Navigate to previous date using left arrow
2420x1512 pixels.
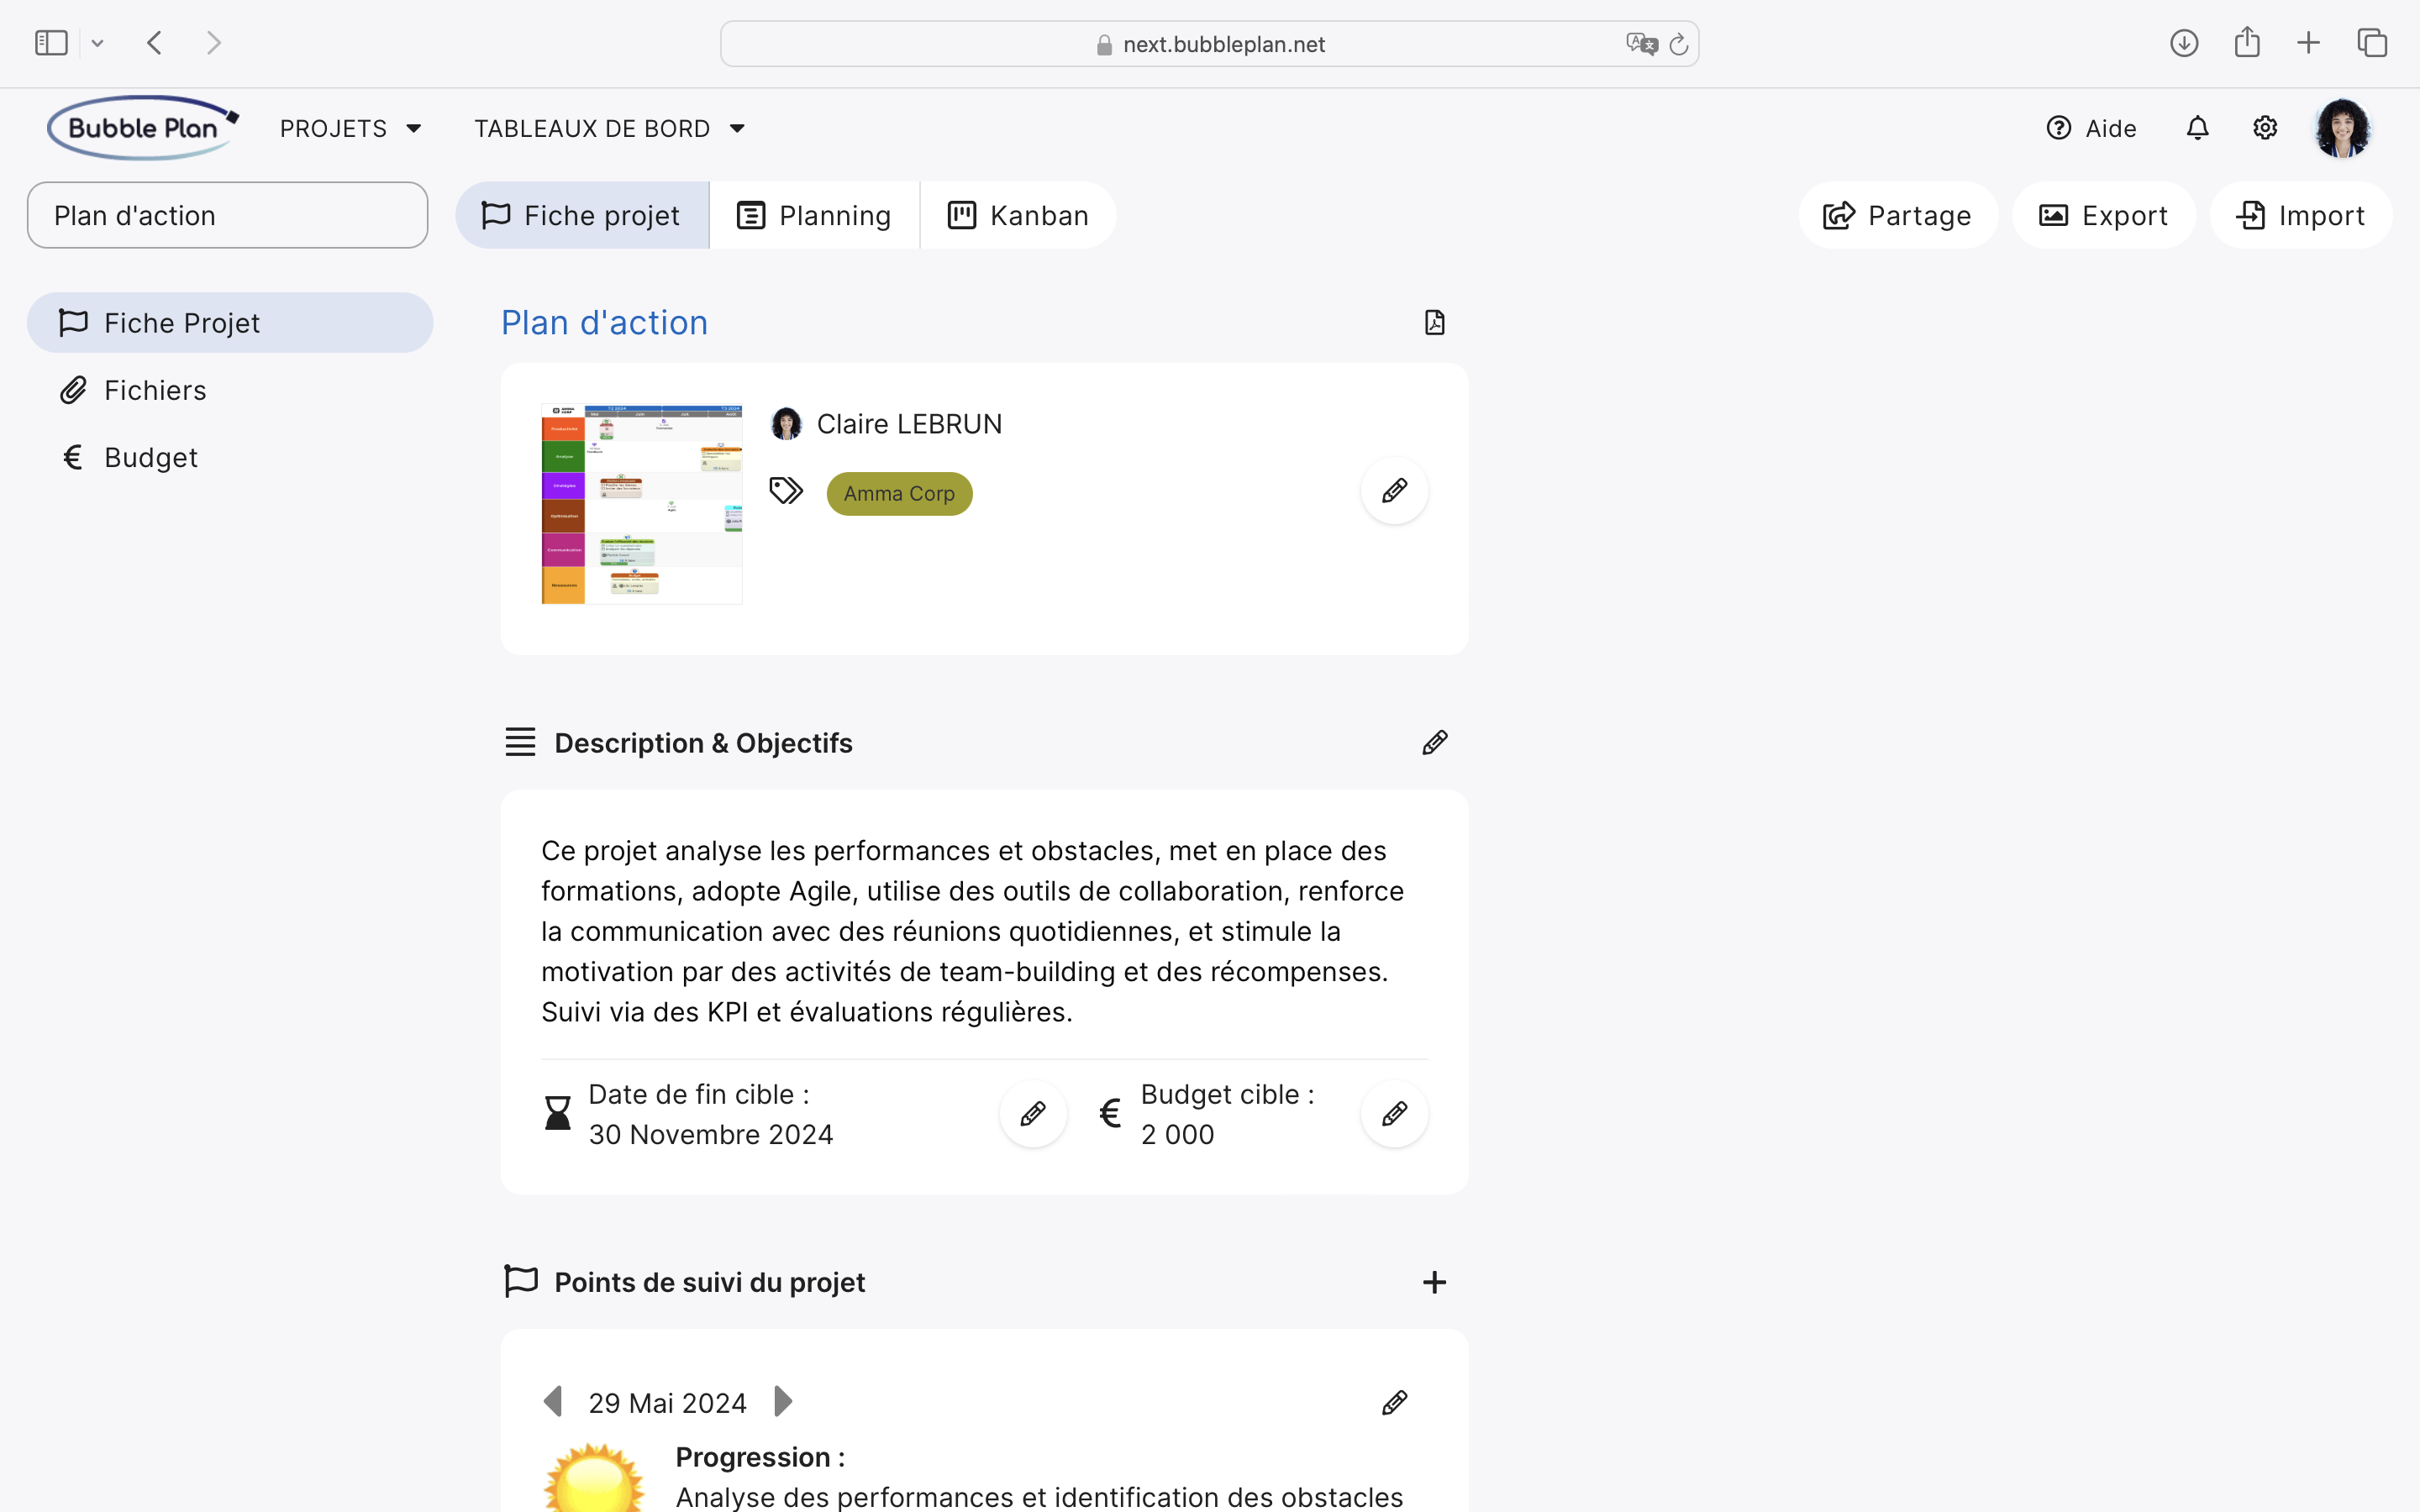(554, 1400)
